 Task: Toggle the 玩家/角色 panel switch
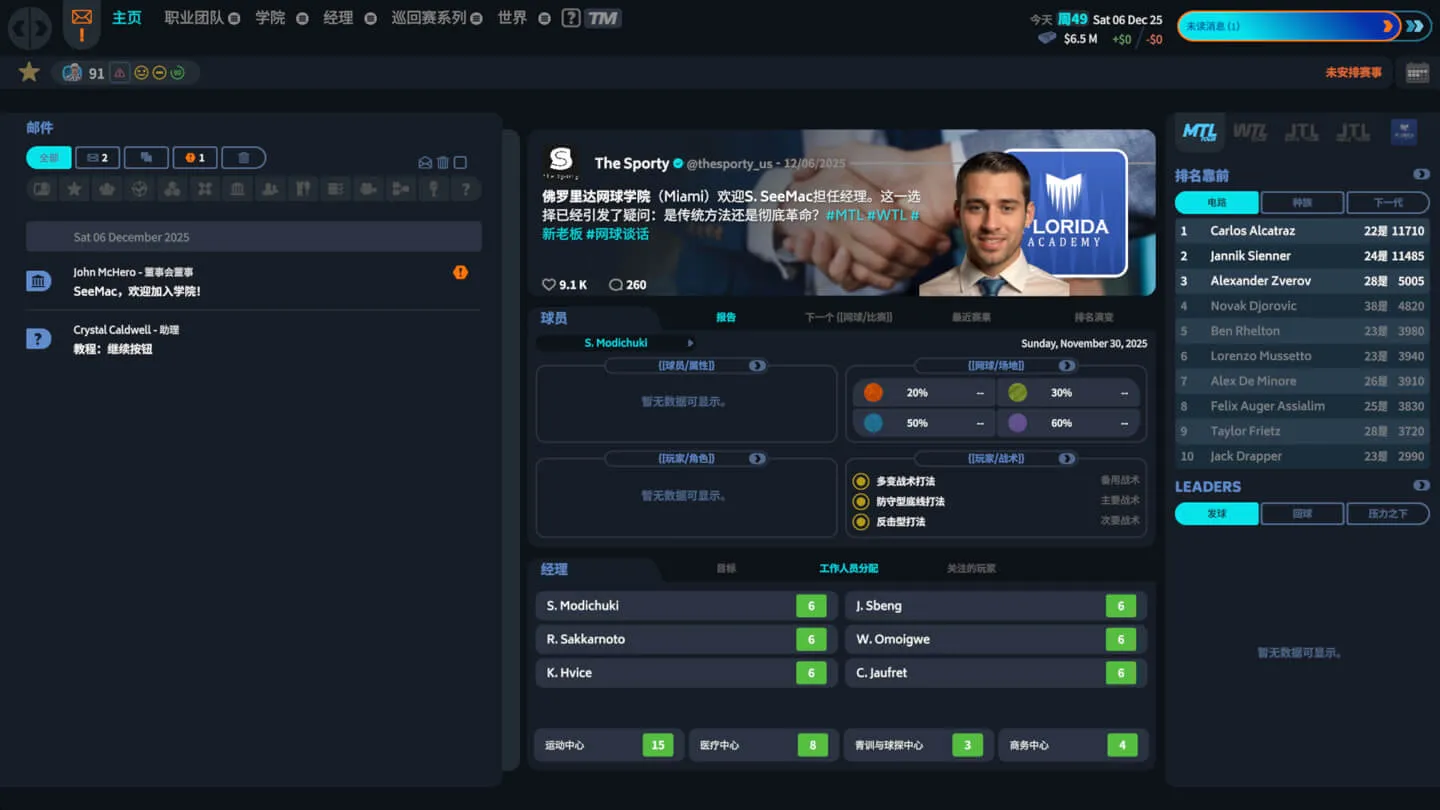757,459
